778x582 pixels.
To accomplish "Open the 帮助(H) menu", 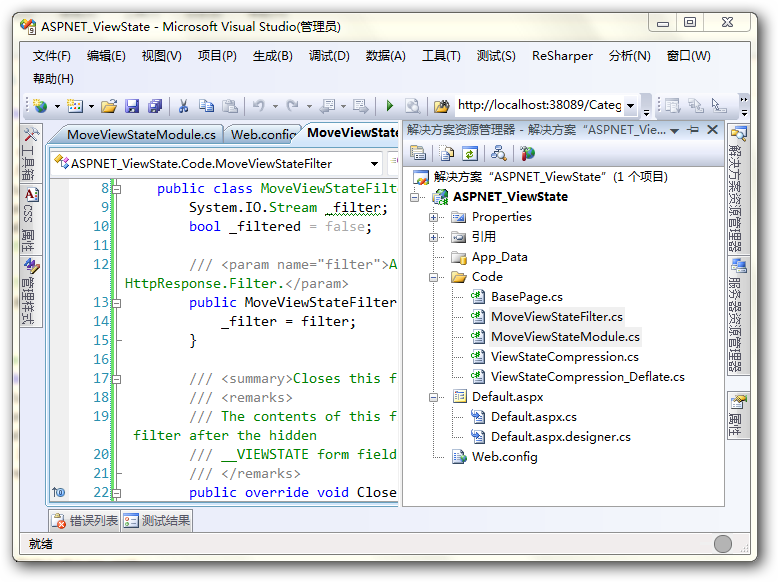I will tap(54, 79).
